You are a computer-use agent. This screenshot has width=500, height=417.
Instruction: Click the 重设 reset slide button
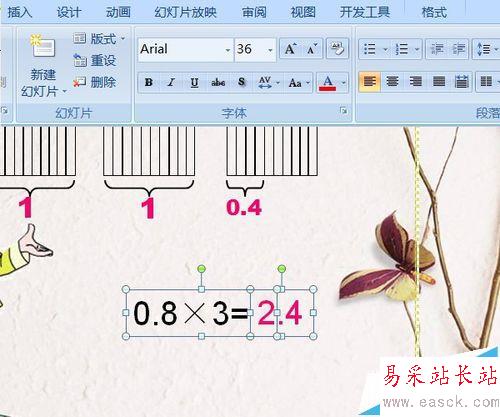coord(95,61)
